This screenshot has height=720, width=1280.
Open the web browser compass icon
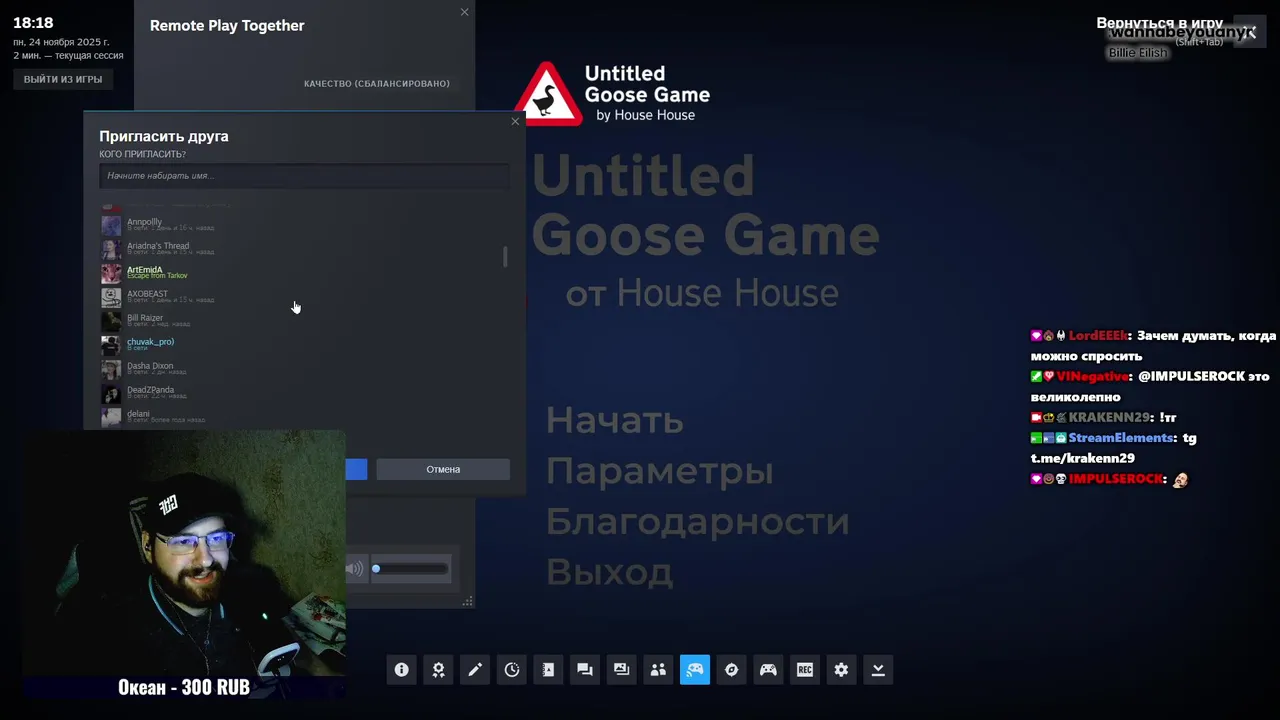731,670
